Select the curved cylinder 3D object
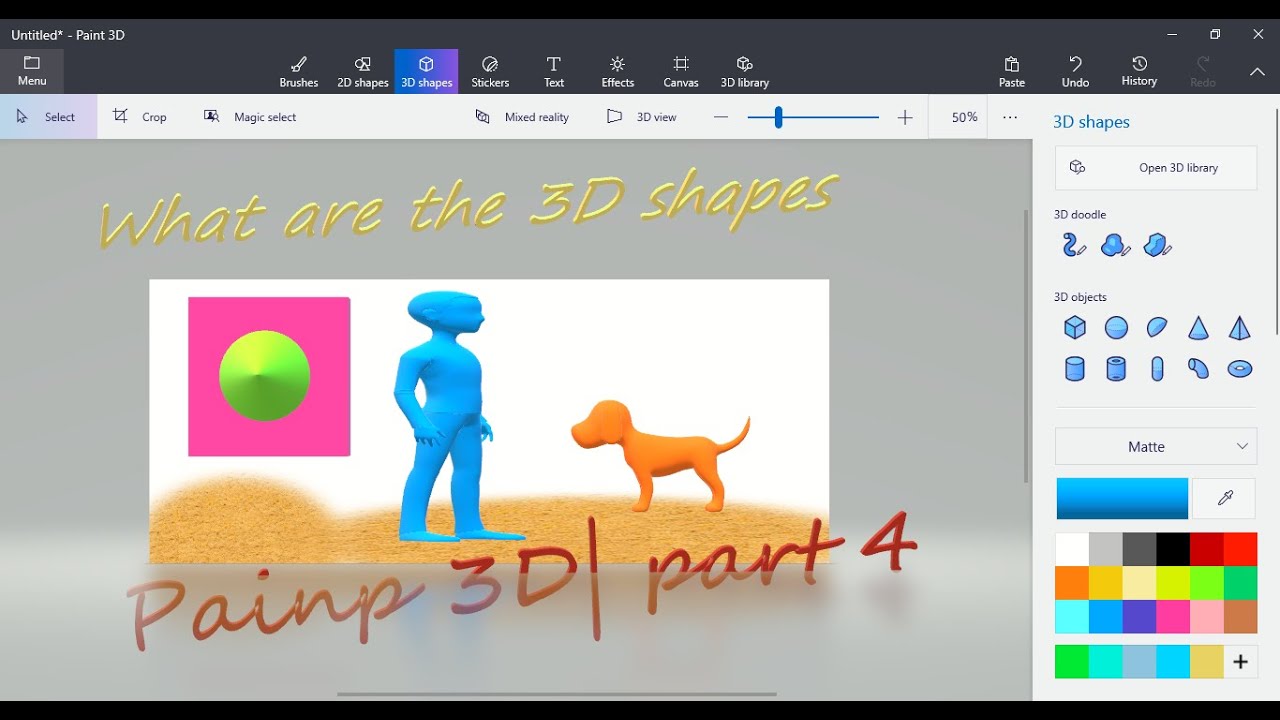 coord(1198,369)
